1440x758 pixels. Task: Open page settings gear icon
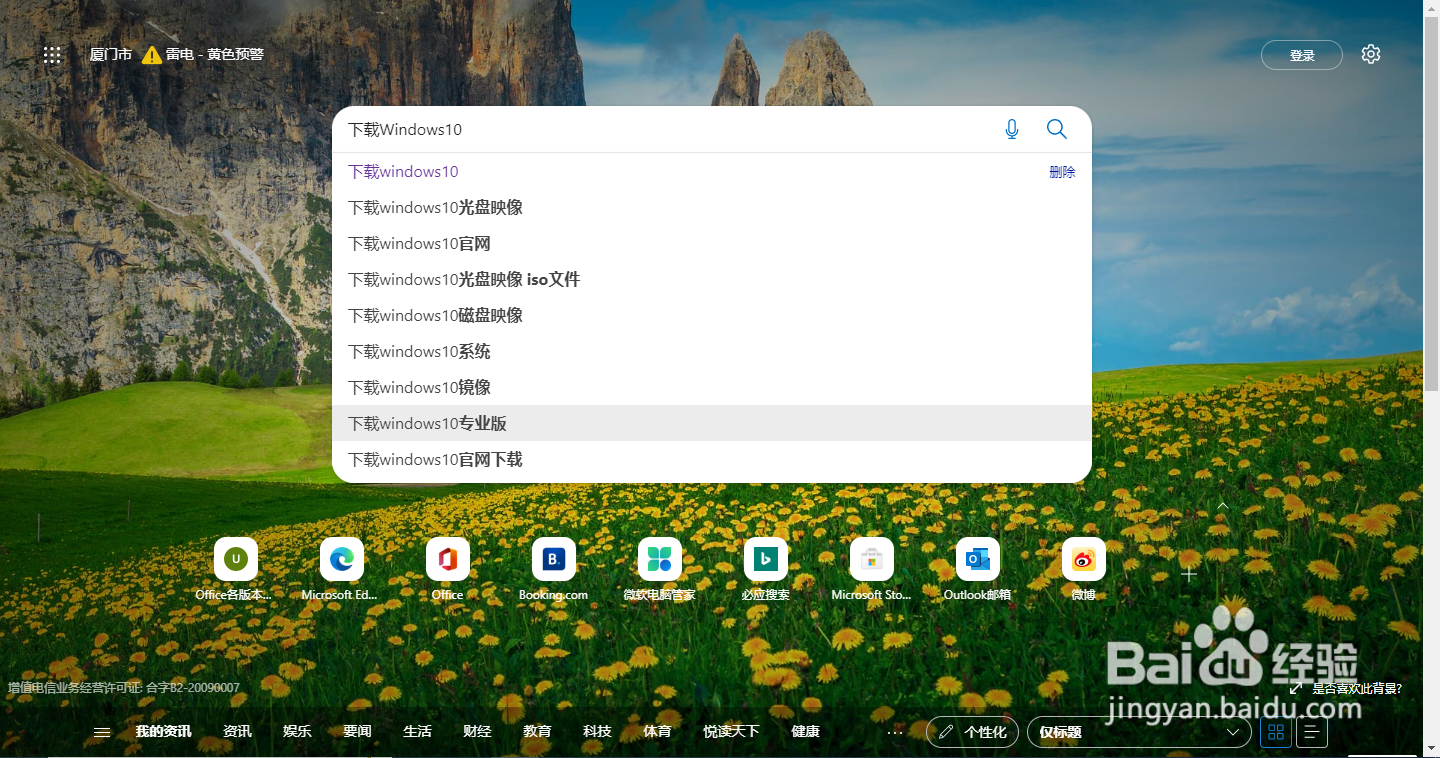1371,54
